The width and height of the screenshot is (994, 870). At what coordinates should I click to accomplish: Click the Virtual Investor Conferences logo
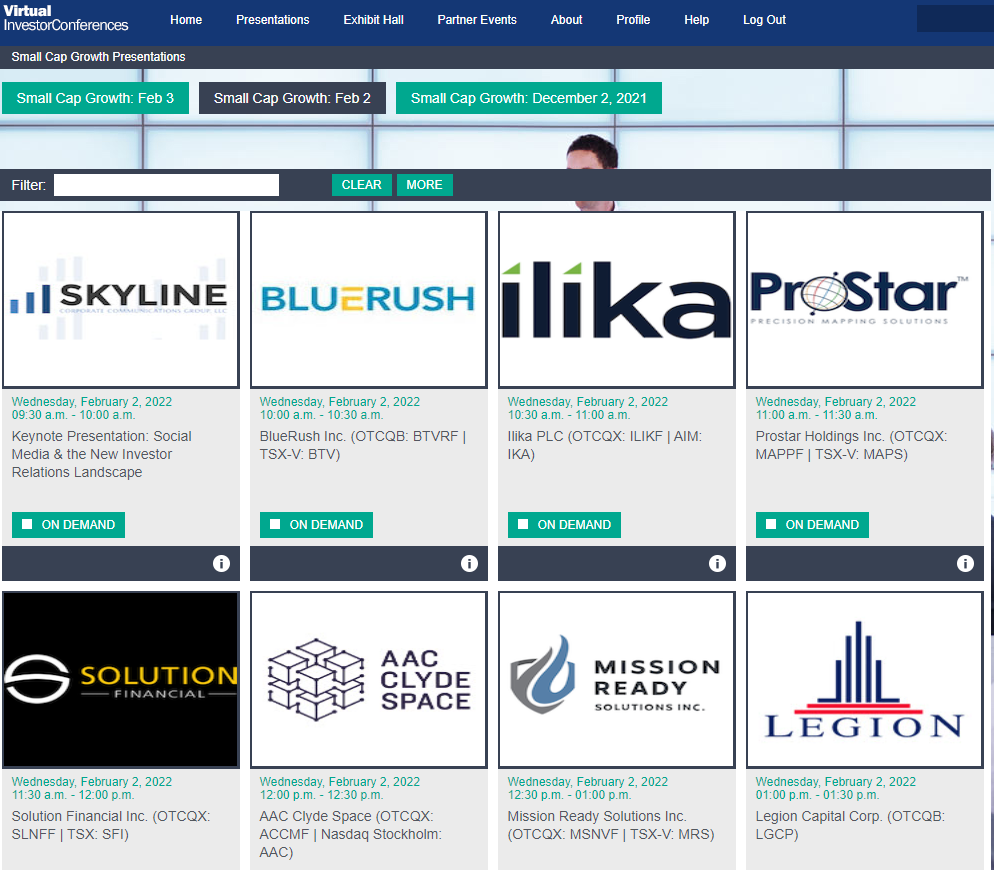[x=66, y=18]
